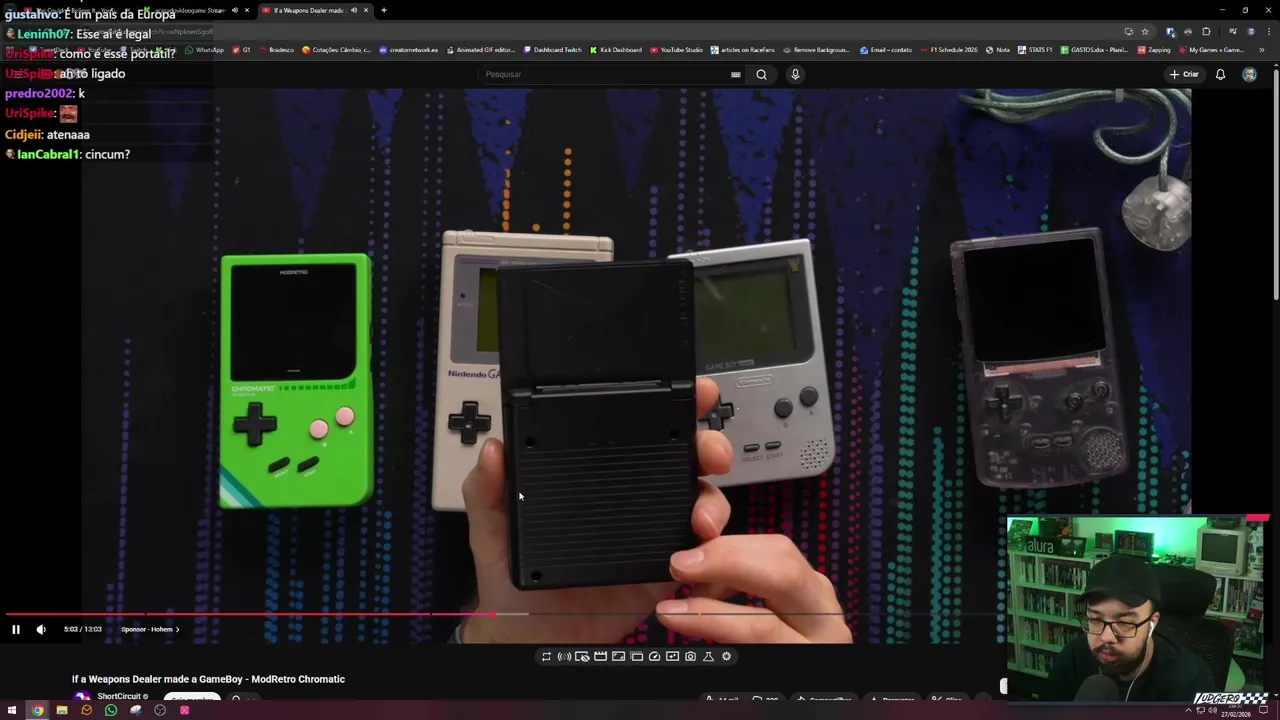Open a new browser tab
1280x720 pixels.
tap(384, 10)
